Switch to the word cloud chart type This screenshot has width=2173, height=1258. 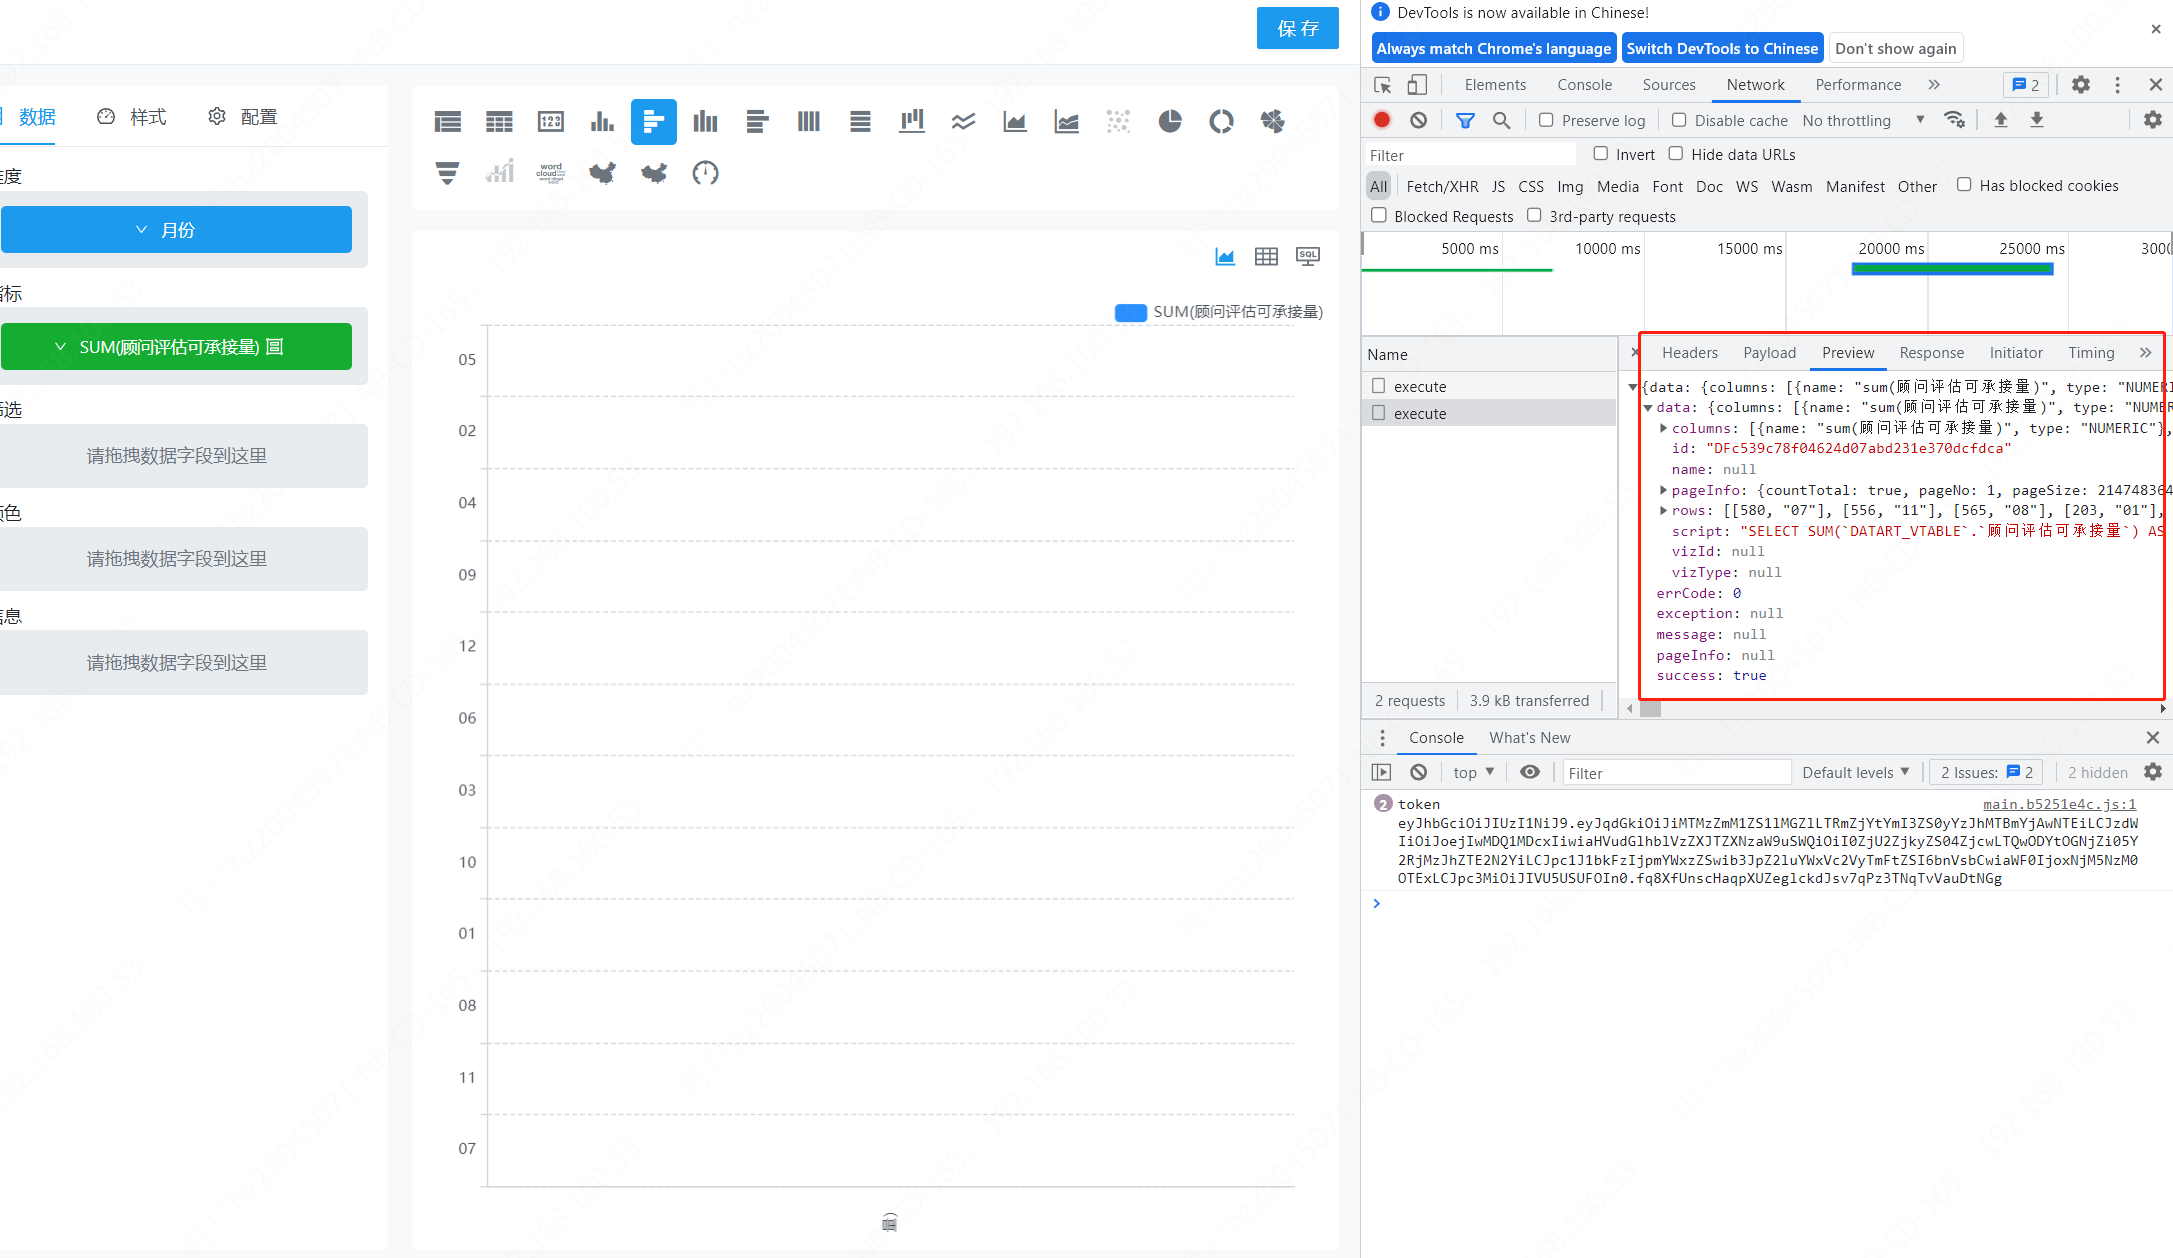(x=550, y=172)
